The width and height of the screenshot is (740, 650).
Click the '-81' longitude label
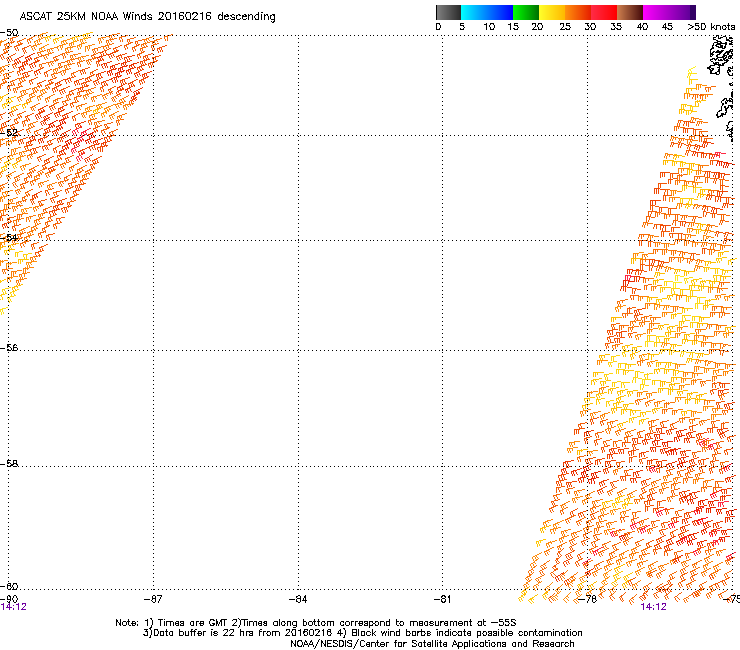442,599
